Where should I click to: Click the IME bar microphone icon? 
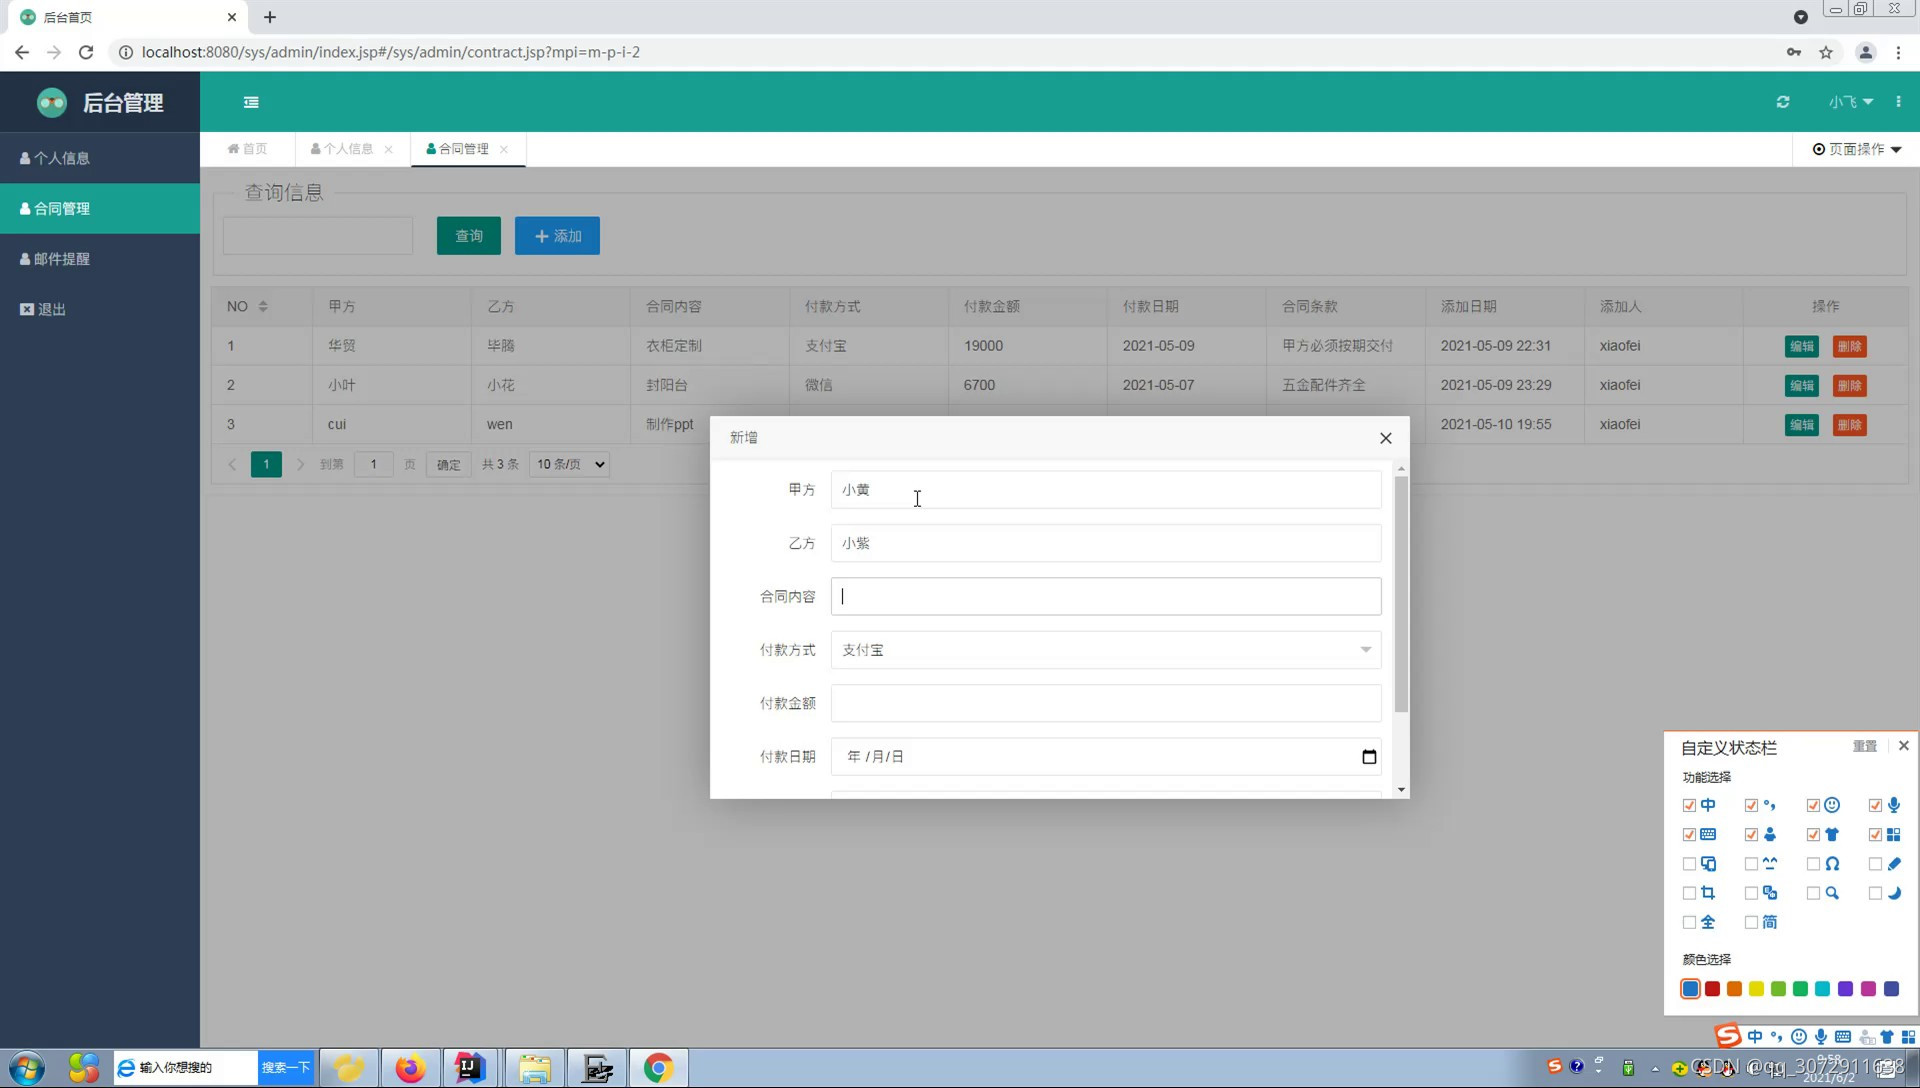click(x=1821, y=1037)
